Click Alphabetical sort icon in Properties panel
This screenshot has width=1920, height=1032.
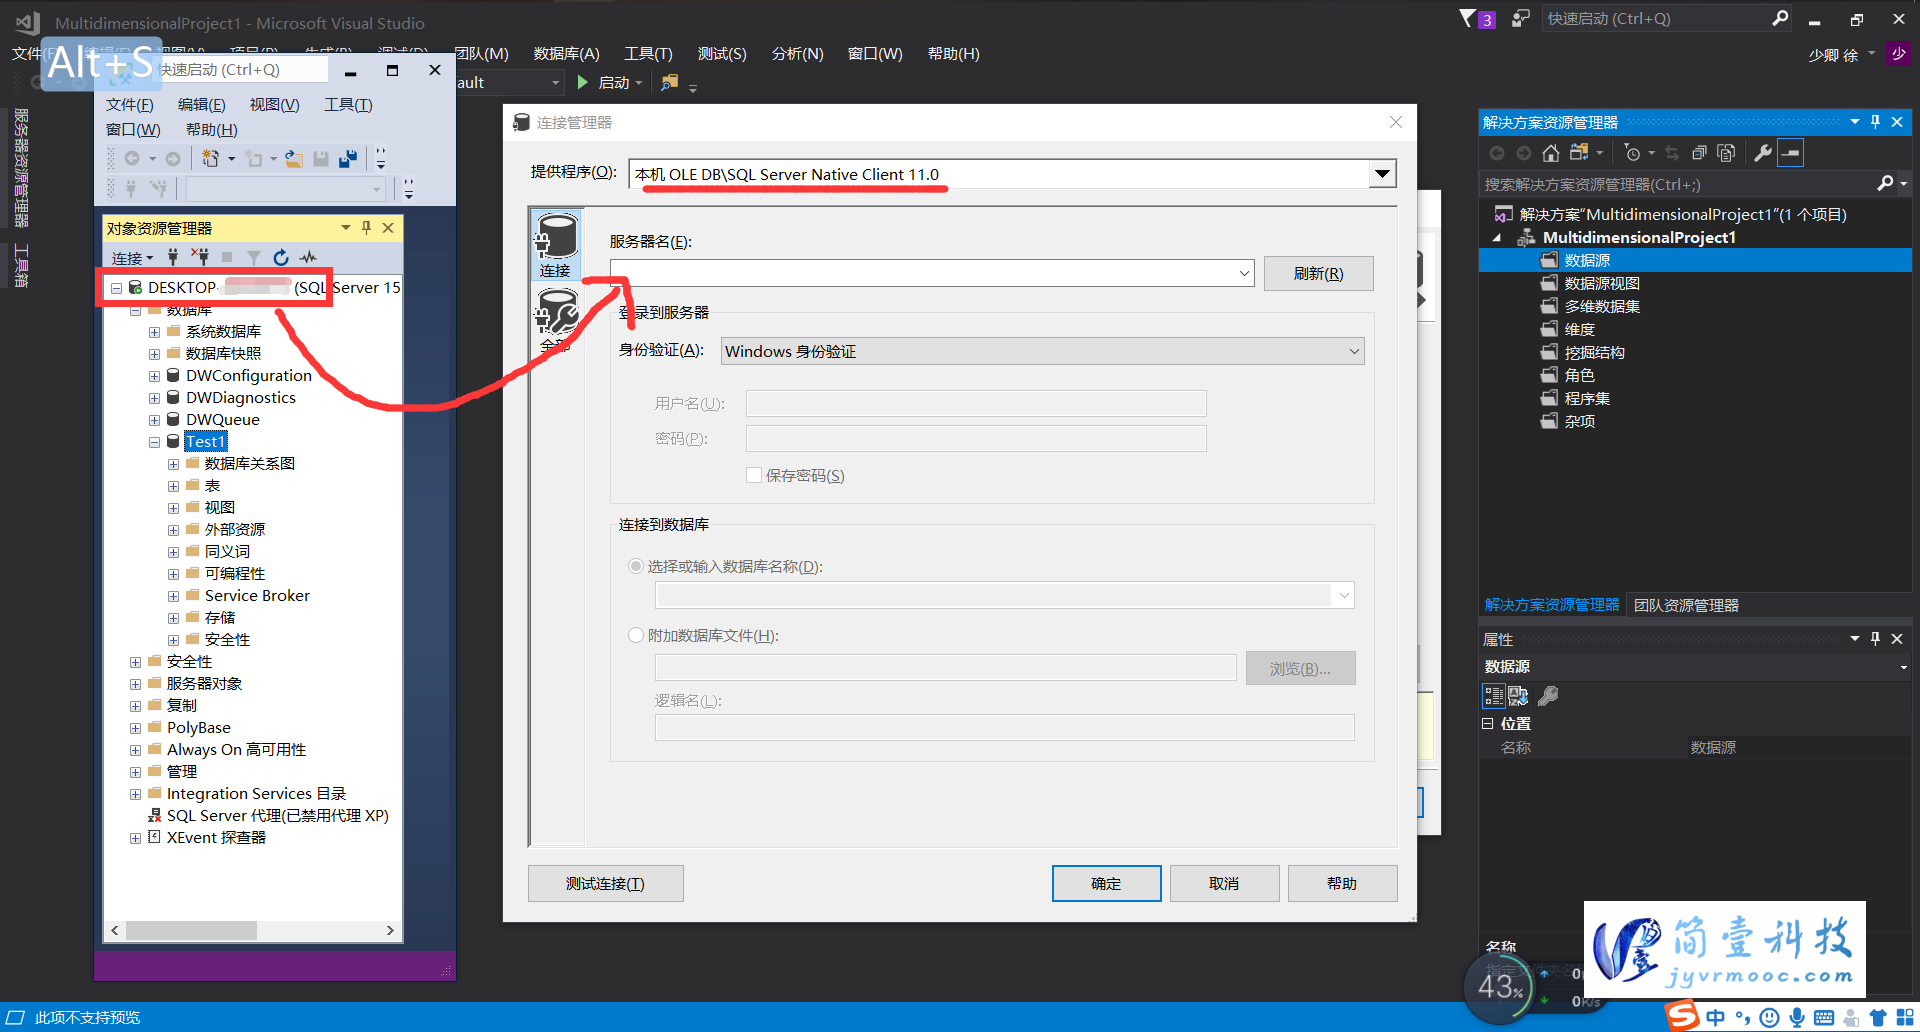pos(1518,695)
